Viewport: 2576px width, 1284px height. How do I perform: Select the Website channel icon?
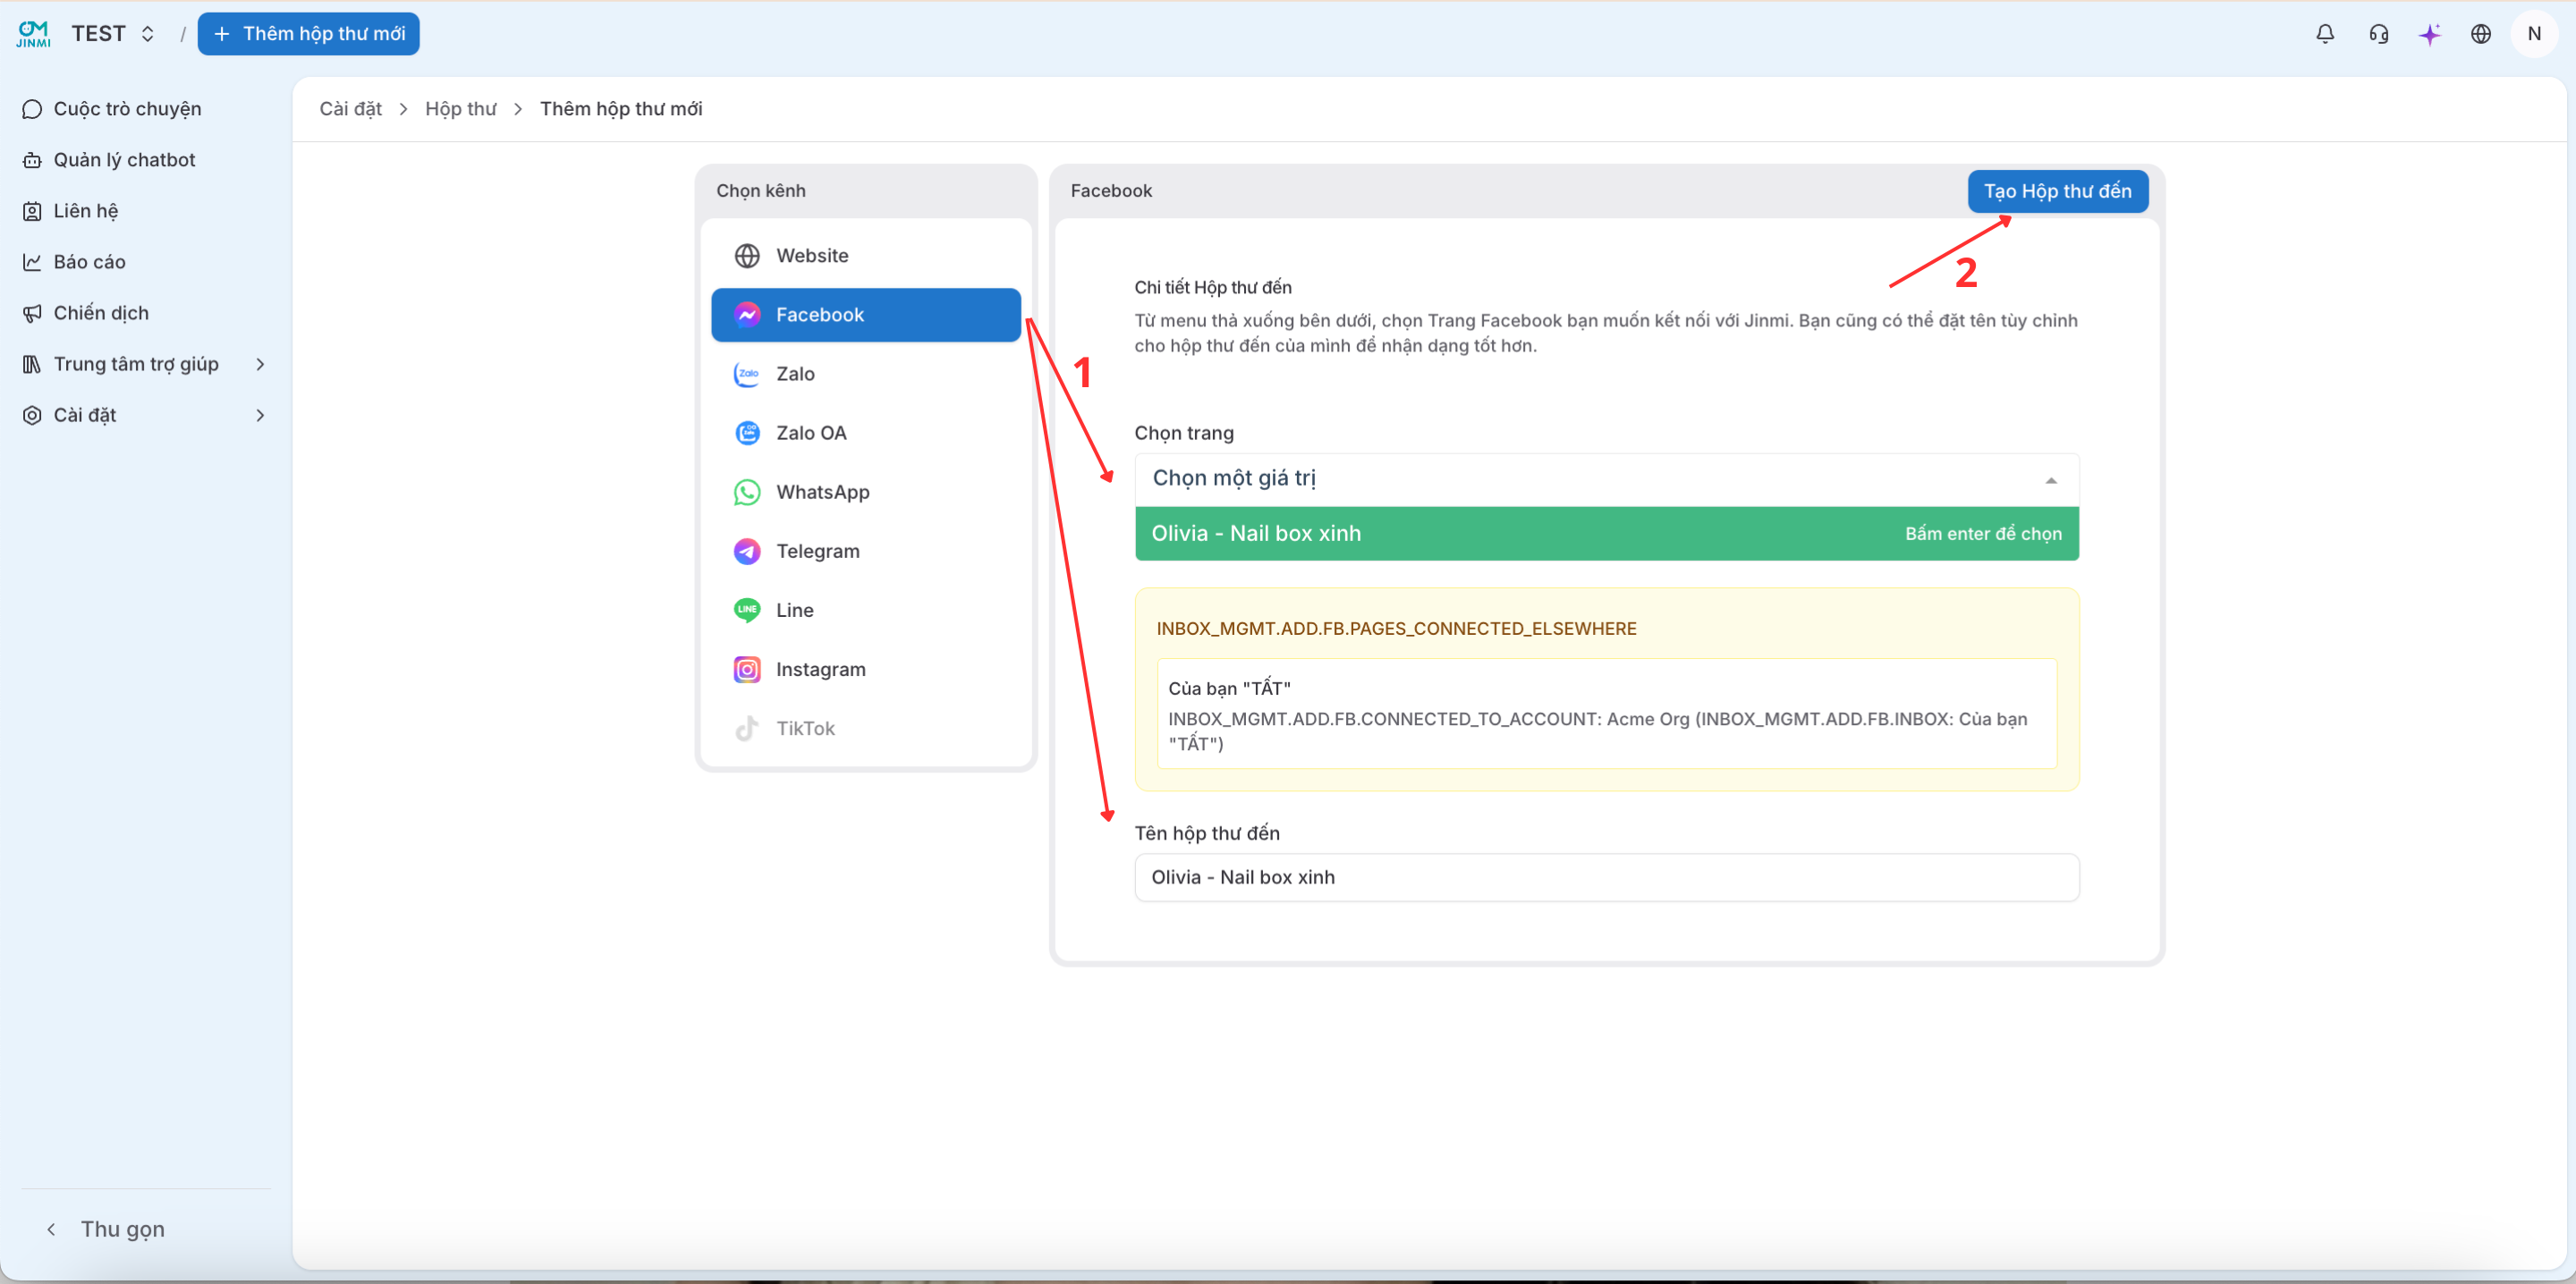tap(747, 256)
